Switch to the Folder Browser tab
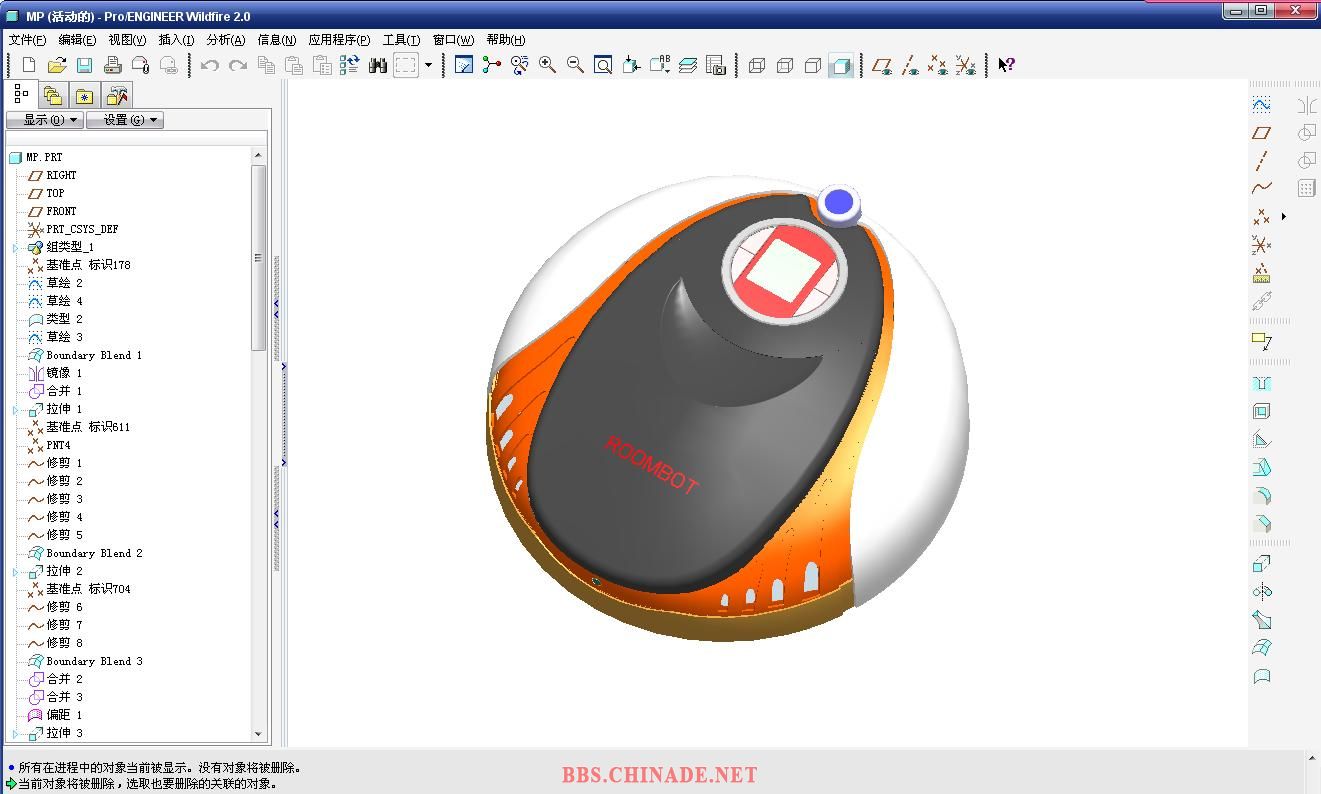The height and width of the screenshot is (794, 1321). [x=53, y=96]
